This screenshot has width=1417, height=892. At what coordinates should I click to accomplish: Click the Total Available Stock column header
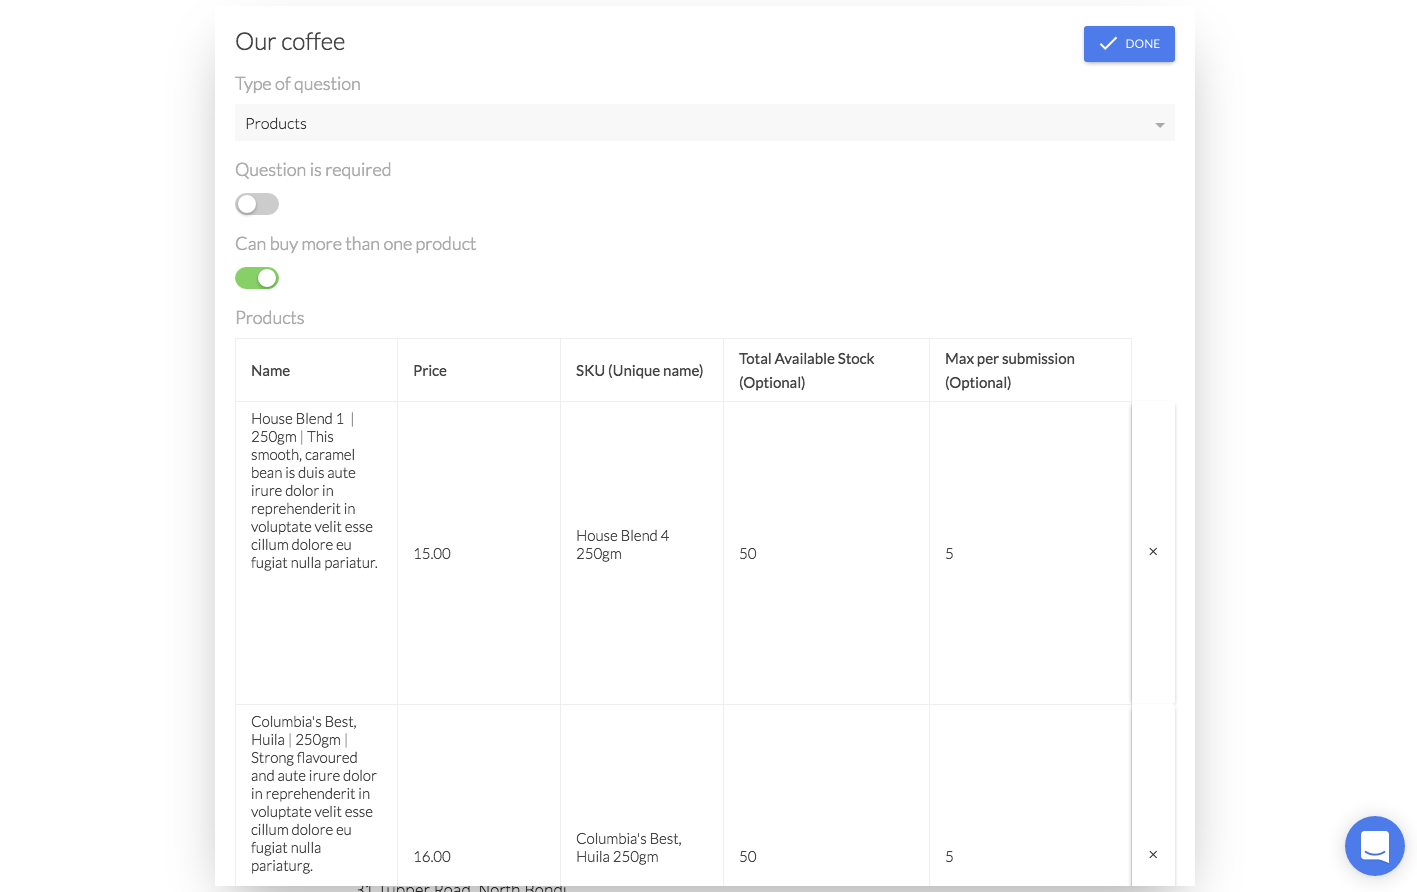pyautogui.click(x=806, y=370)
